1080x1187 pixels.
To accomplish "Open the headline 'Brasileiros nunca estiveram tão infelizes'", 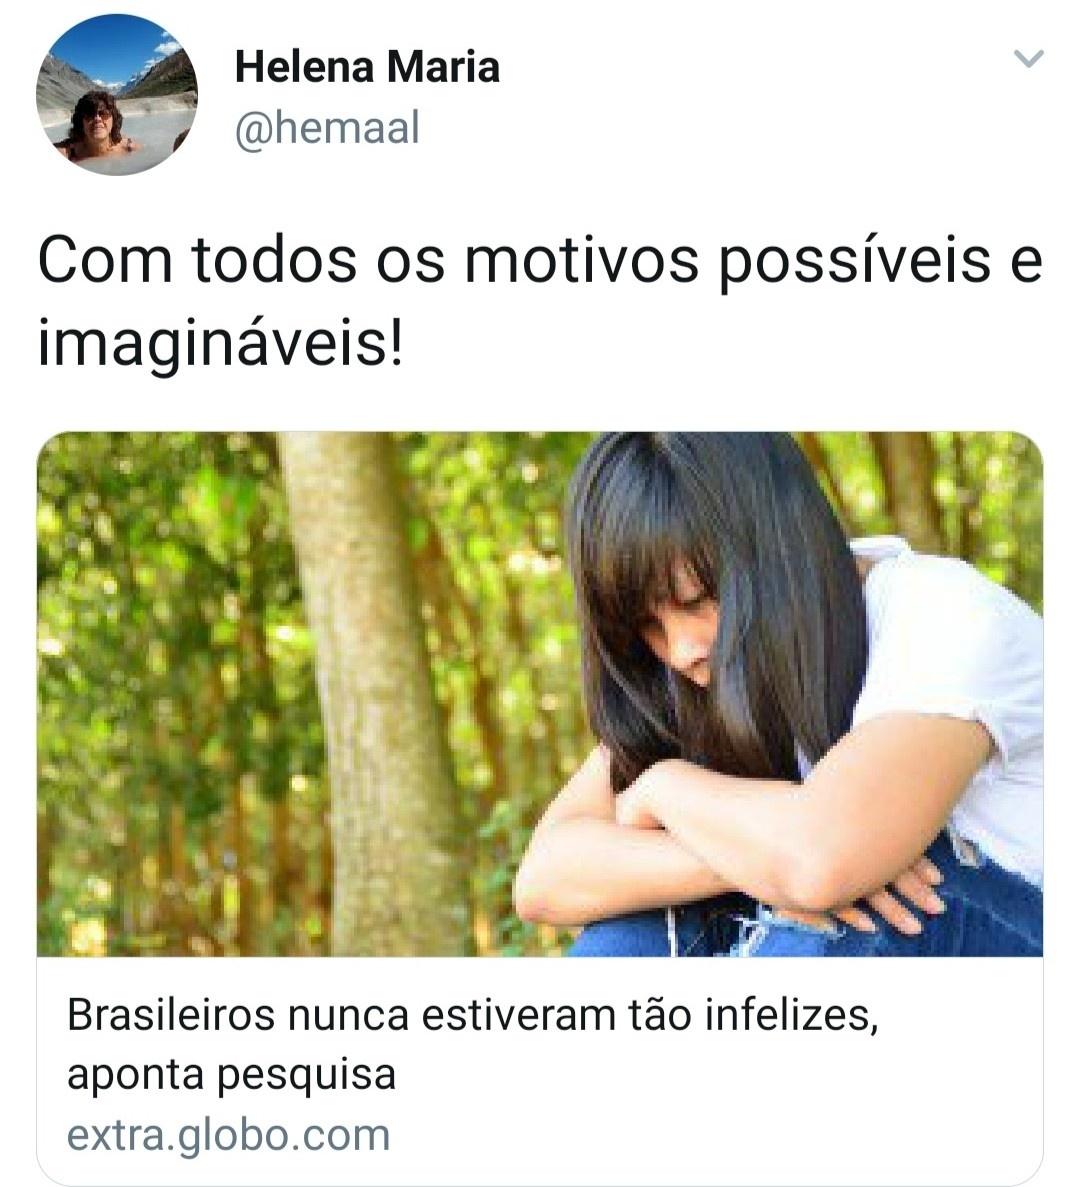I will 472,1015.
